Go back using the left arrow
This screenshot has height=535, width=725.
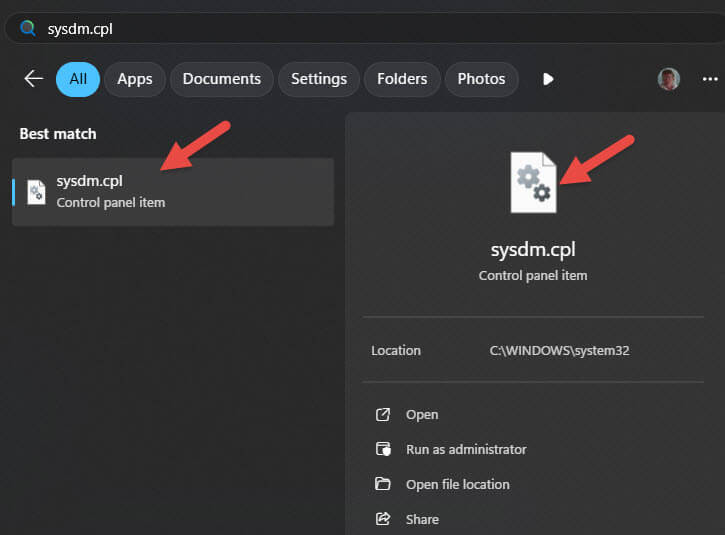click(34, 79)
